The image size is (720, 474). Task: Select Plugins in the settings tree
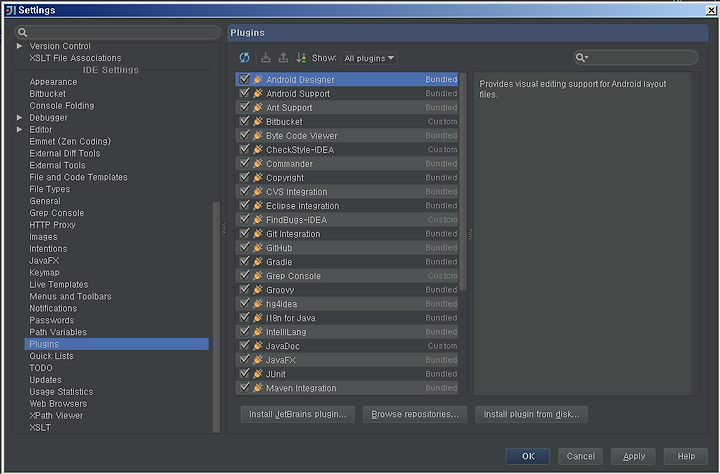coord(117,344)
